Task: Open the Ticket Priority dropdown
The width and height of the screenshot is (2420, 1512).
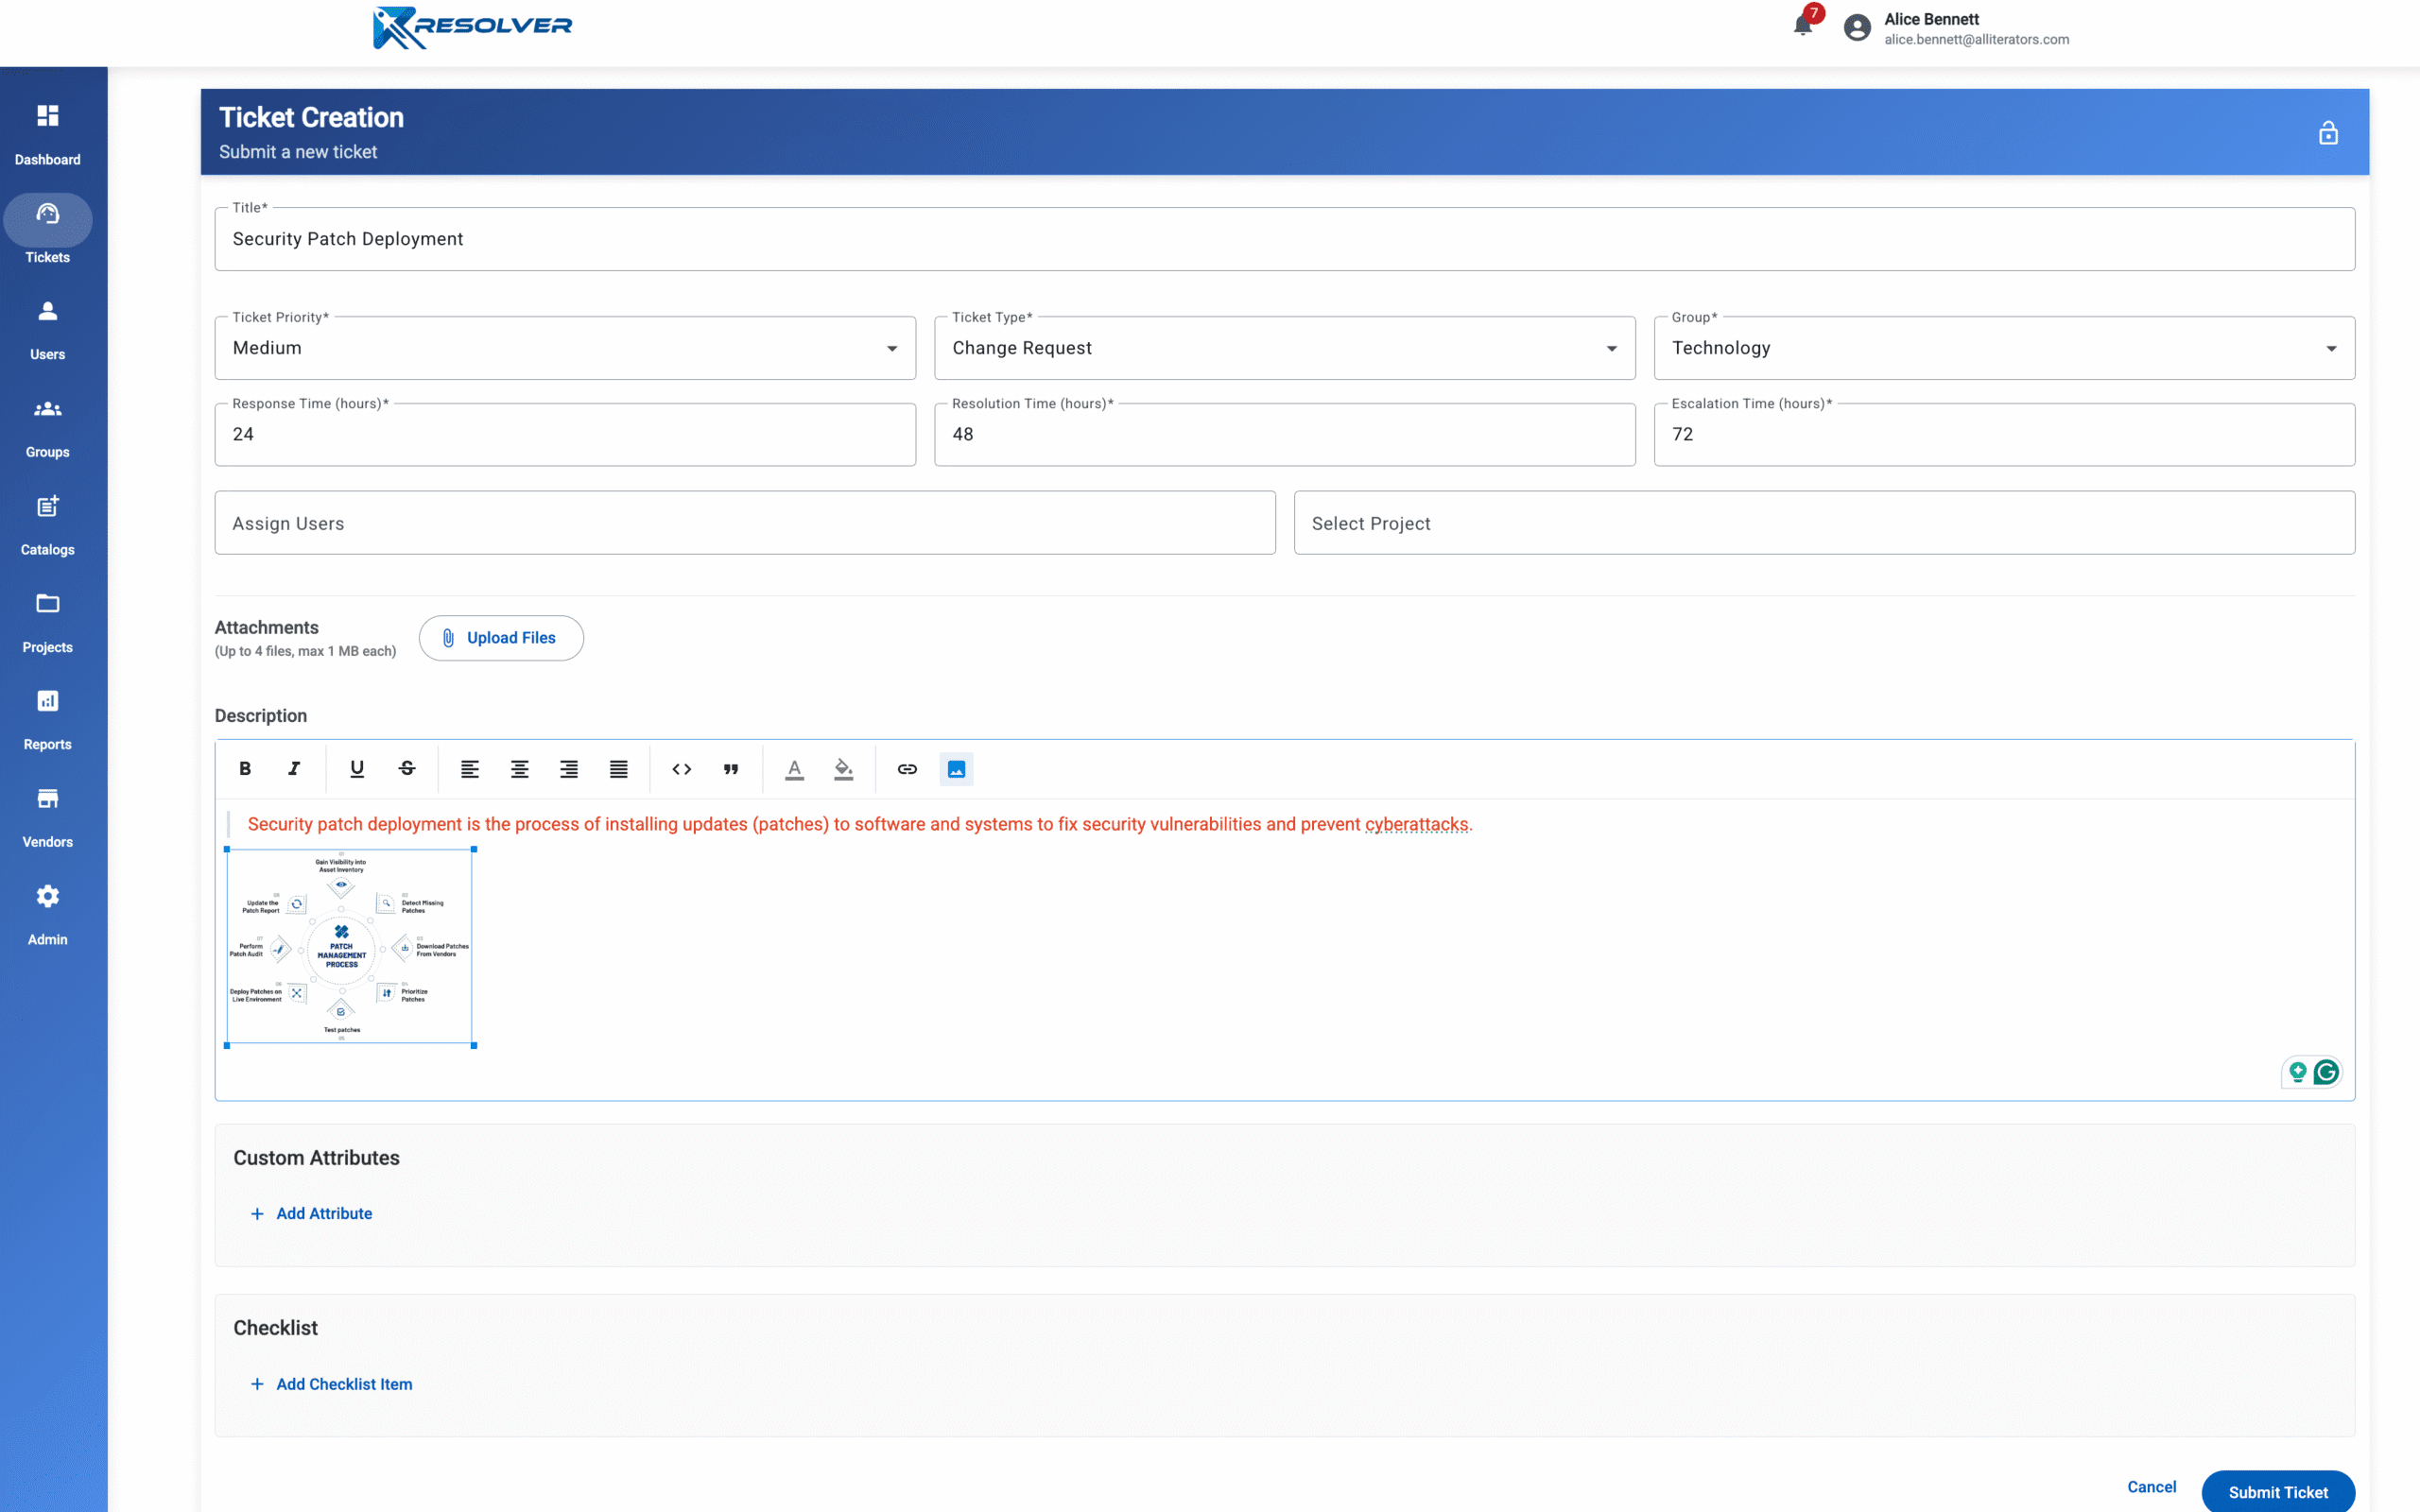Action: click(x=565, y=348)
